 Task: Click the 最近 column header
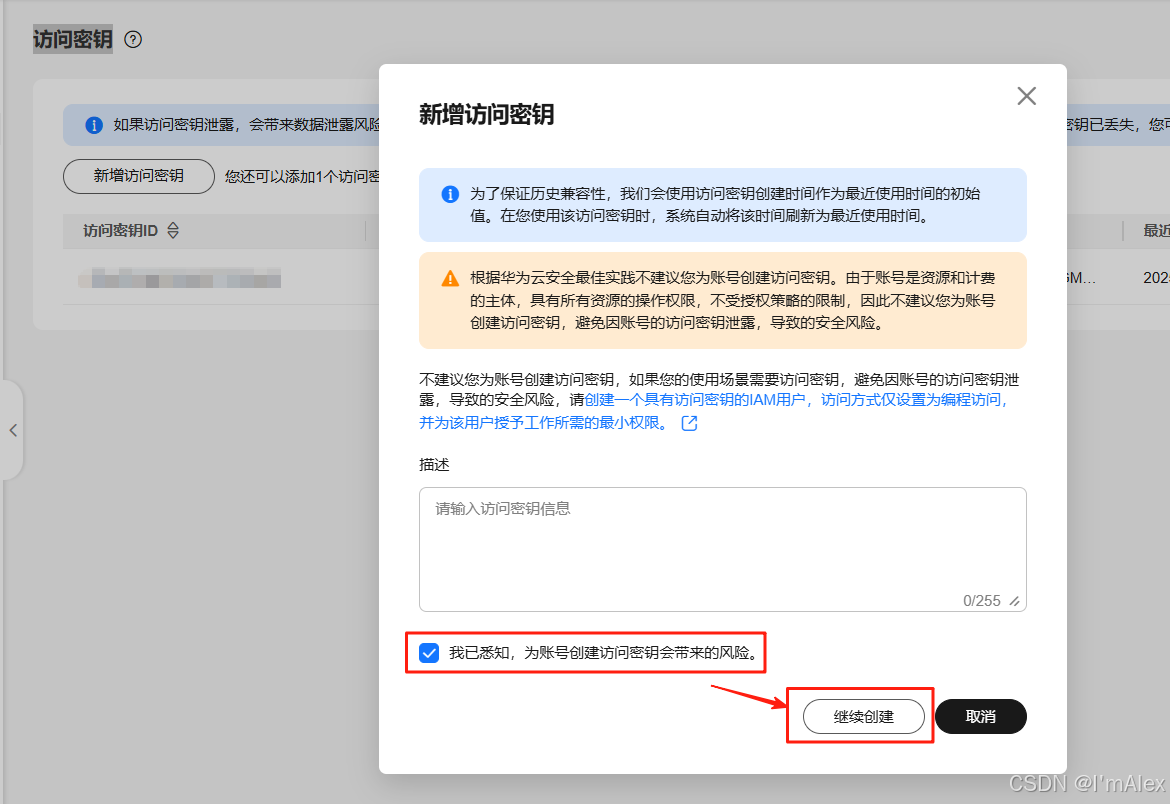[x=1155, y=231]
